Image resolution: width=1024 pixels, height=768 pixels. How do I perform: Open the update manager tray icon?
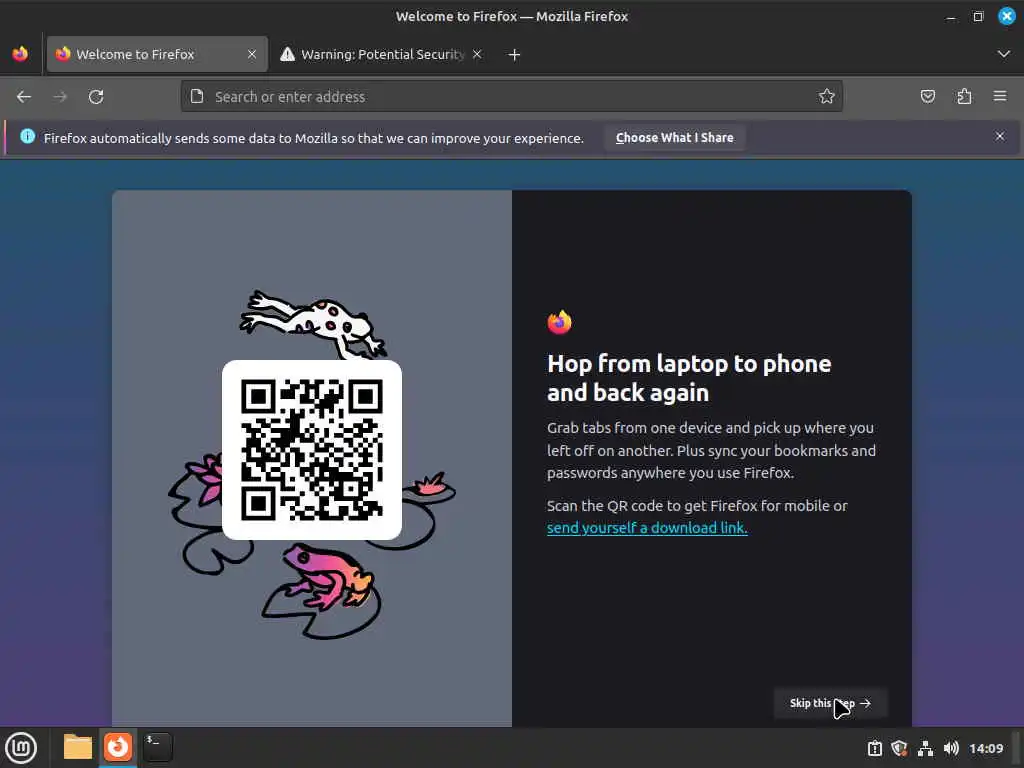coord(874,748)
